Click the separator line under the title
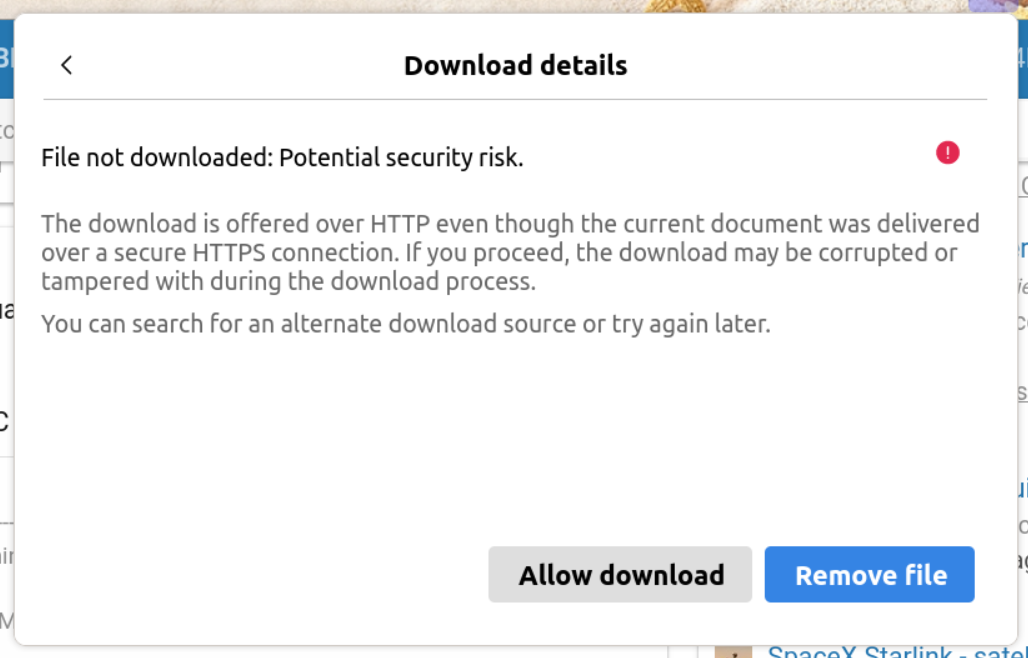The height and width of the screenshot is (658, 1028). 515,99
